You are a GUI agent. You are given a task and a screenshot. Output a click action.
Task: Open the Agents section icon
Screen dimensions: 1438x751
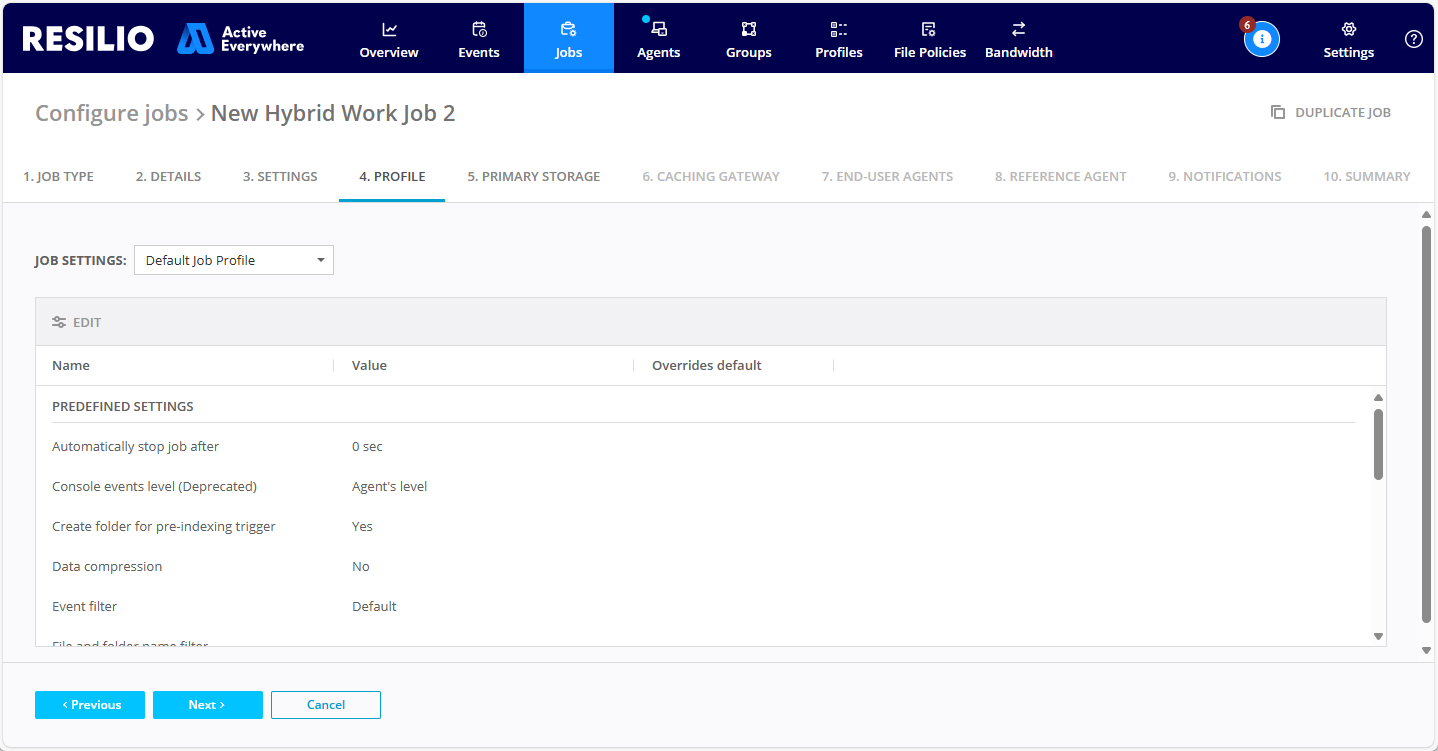point(659,30)
